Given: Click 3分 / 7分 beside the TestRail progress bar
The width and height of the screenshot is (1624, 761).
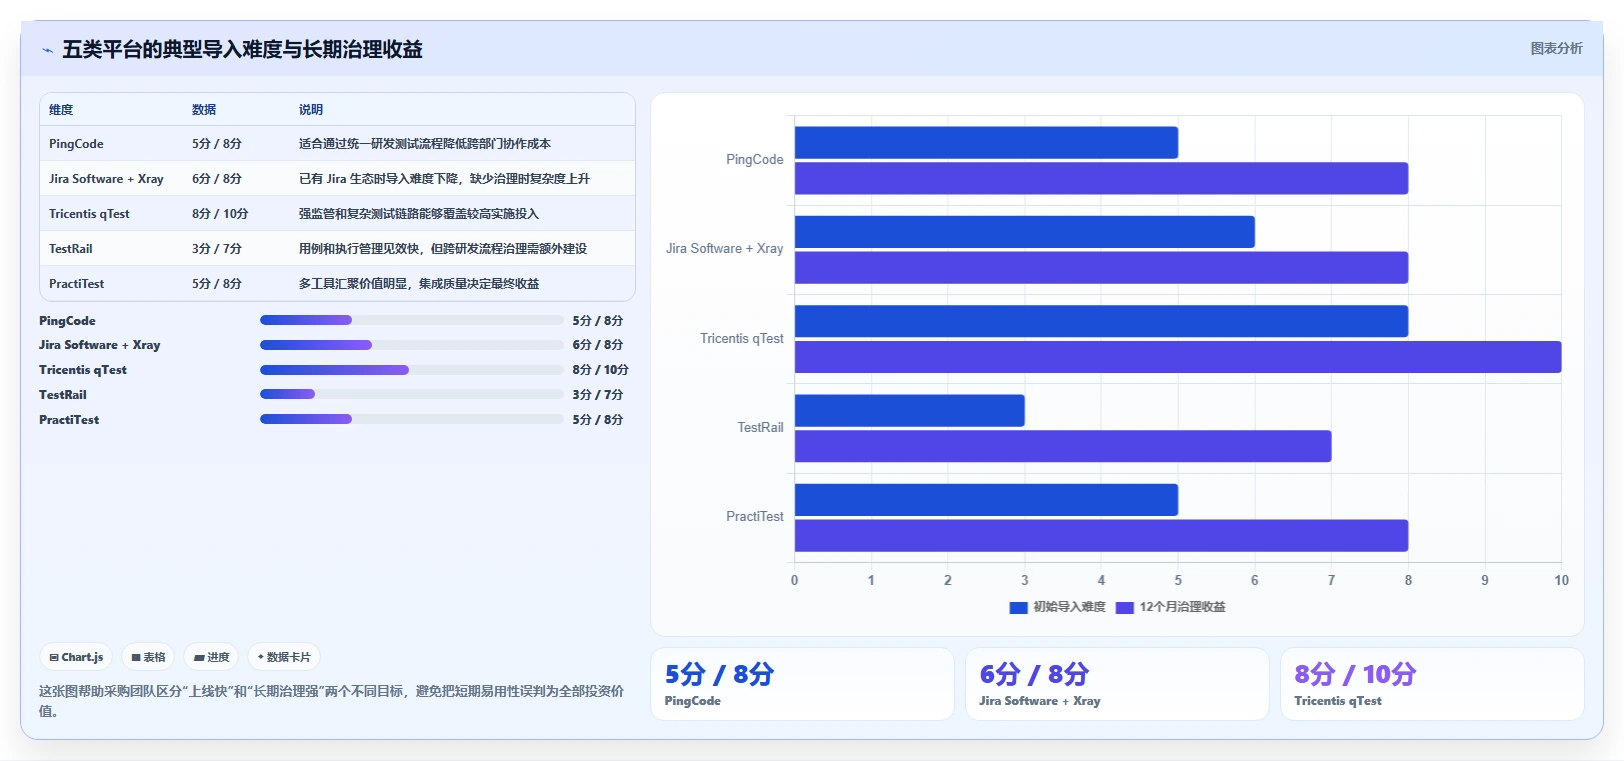Looking at the screenshot, I should (597, 395).
